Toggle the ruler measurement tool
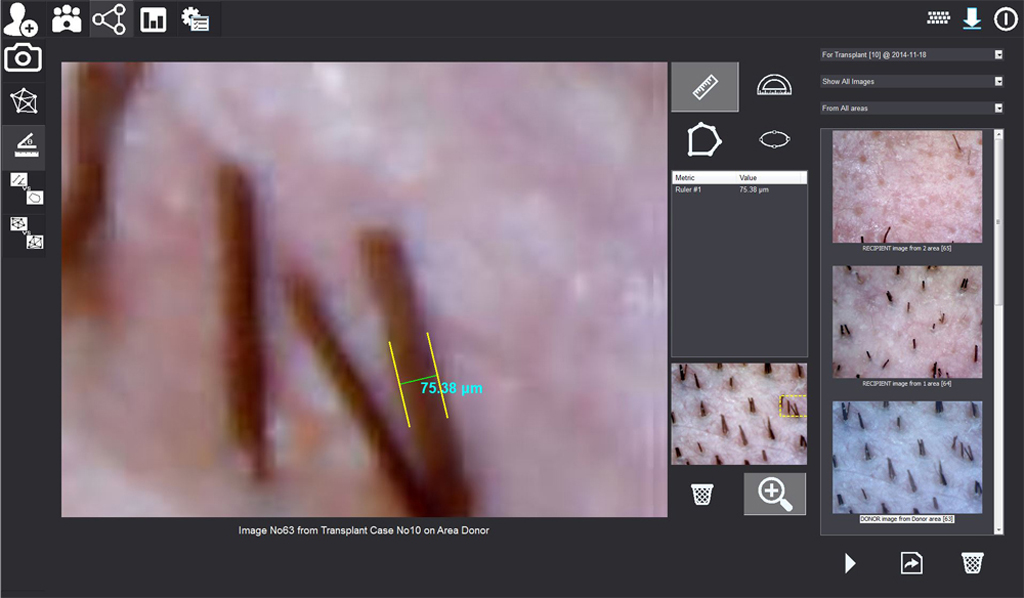The width and height of the screenshot is (1024, 598). click(704, 87)
